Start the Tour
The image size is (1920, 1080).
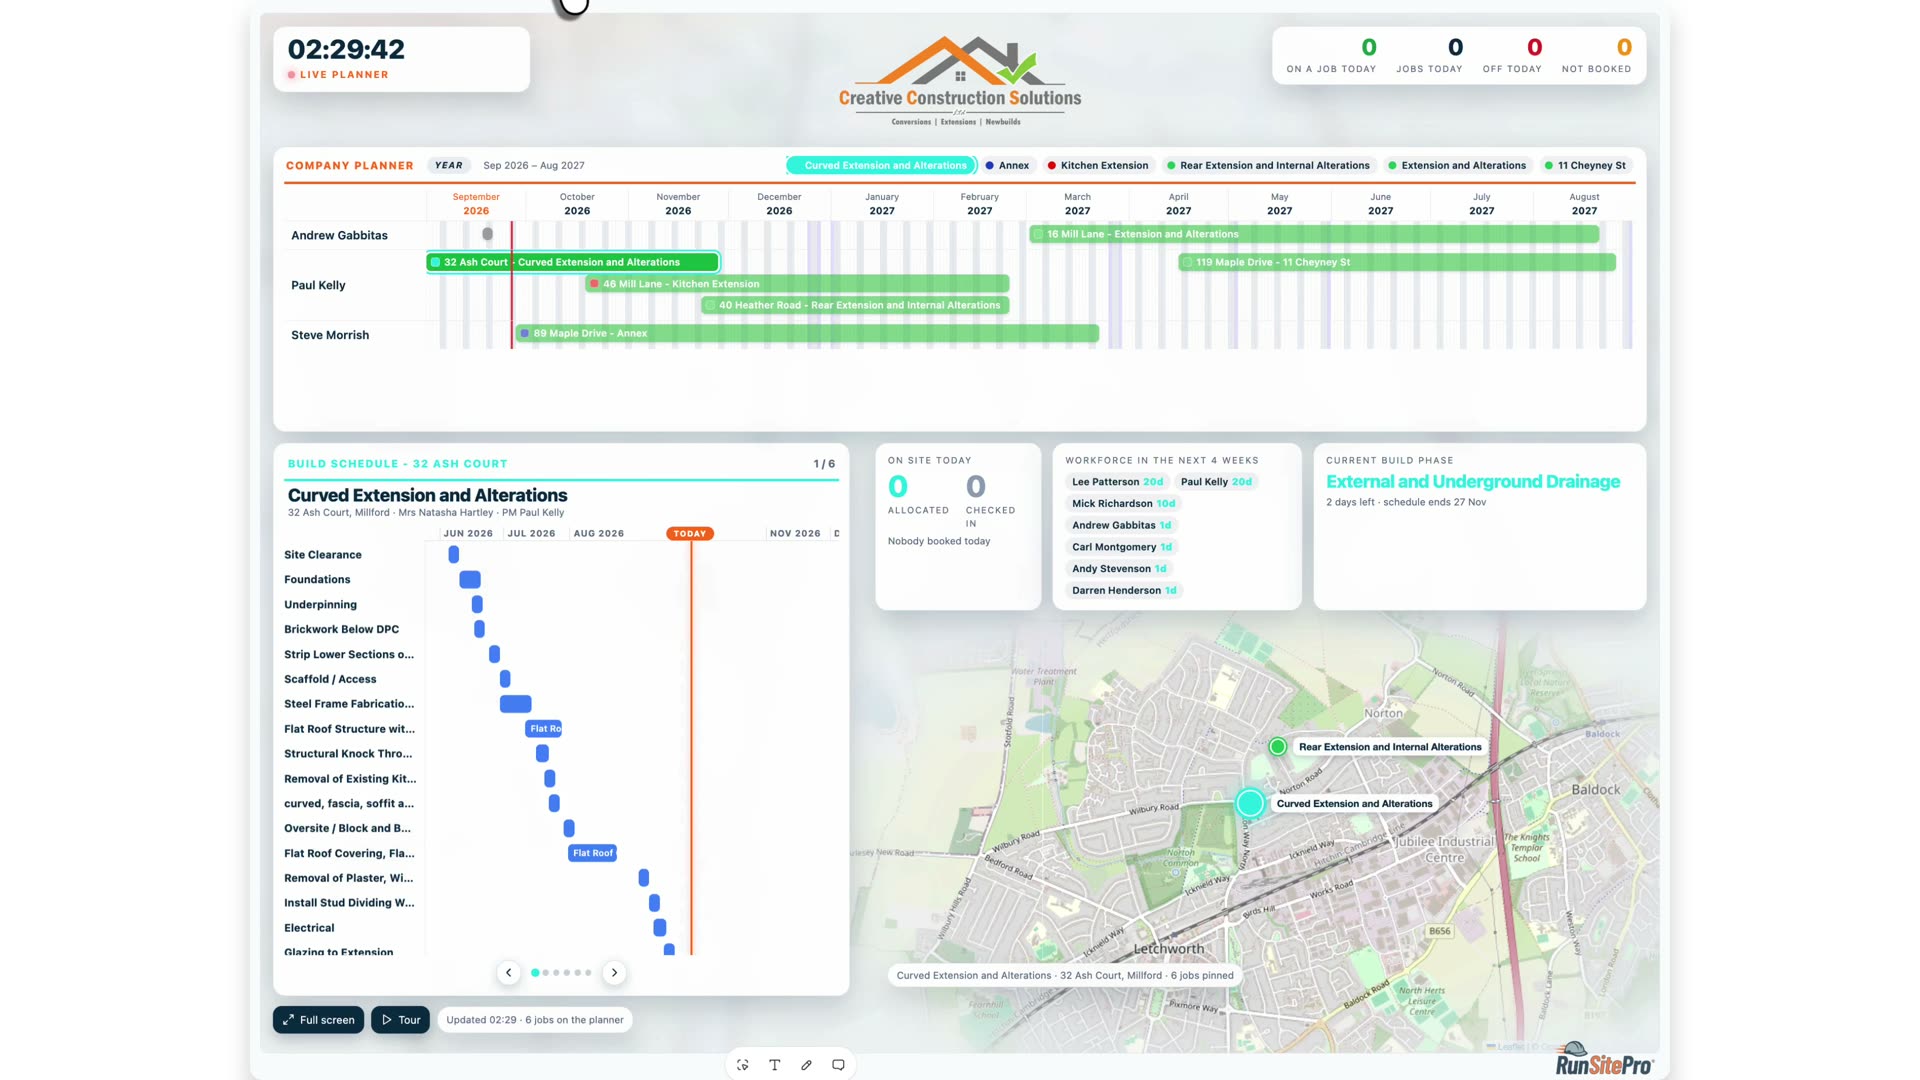point(400,1020)
